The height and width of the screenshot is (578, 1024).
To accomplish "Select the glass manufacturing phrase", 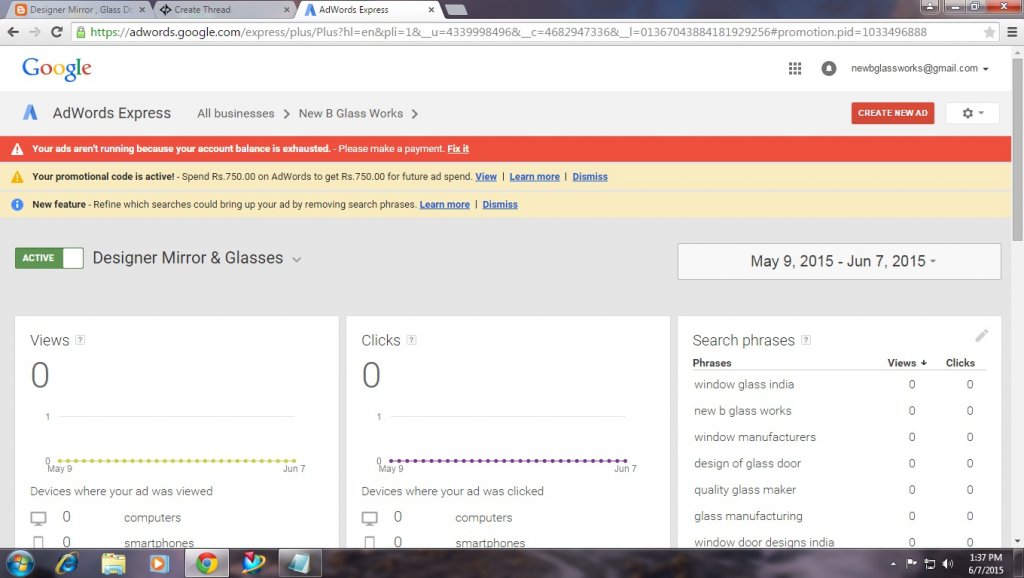I will [748, 516].
